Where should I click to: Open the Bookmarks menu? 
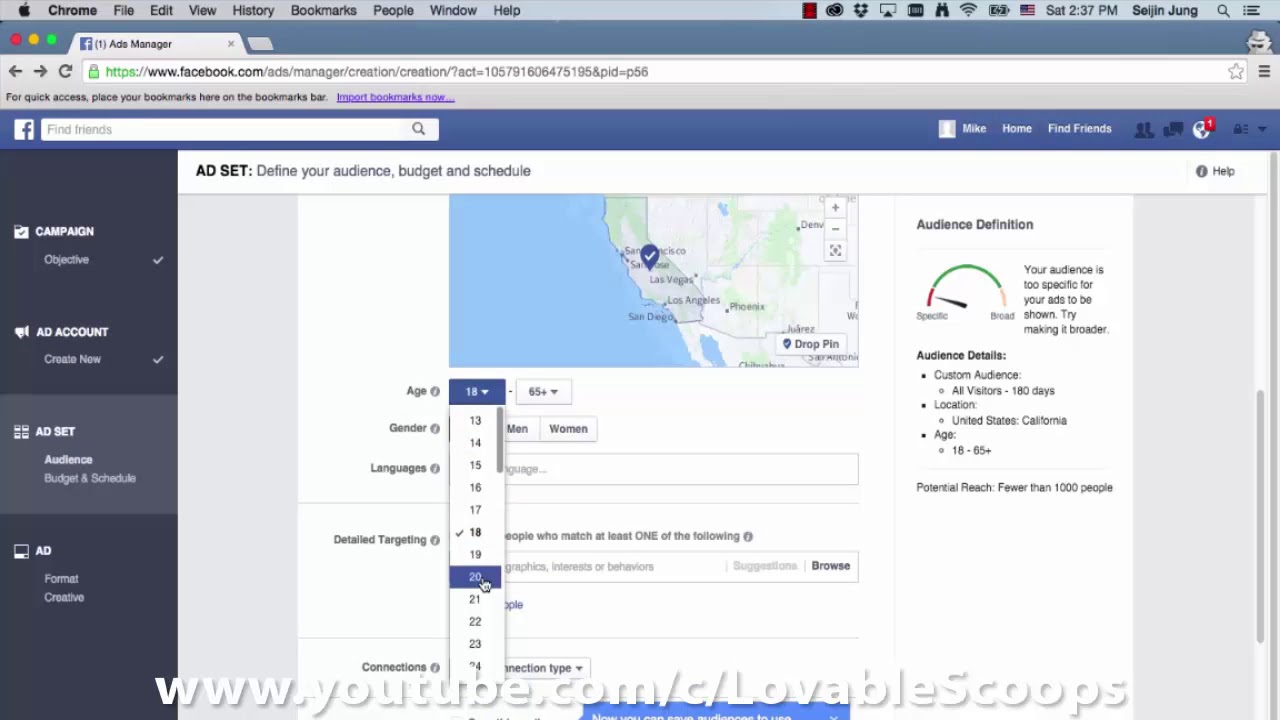tap(323, 10)
